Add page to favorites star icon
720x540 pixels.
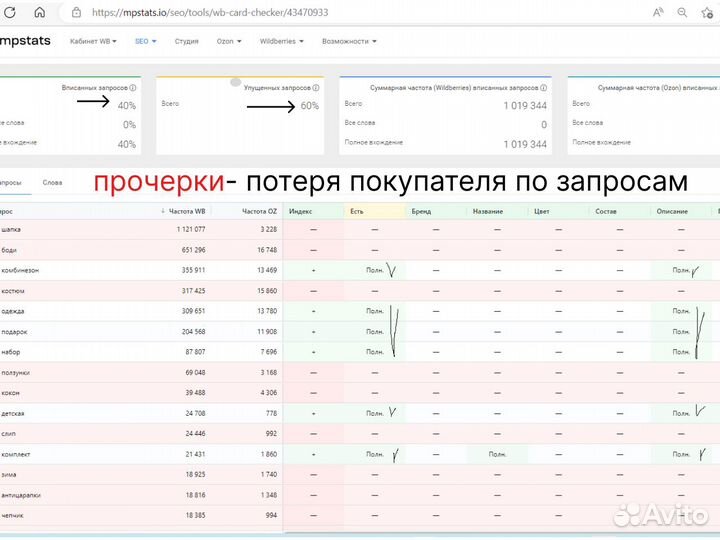coord(707,12)
